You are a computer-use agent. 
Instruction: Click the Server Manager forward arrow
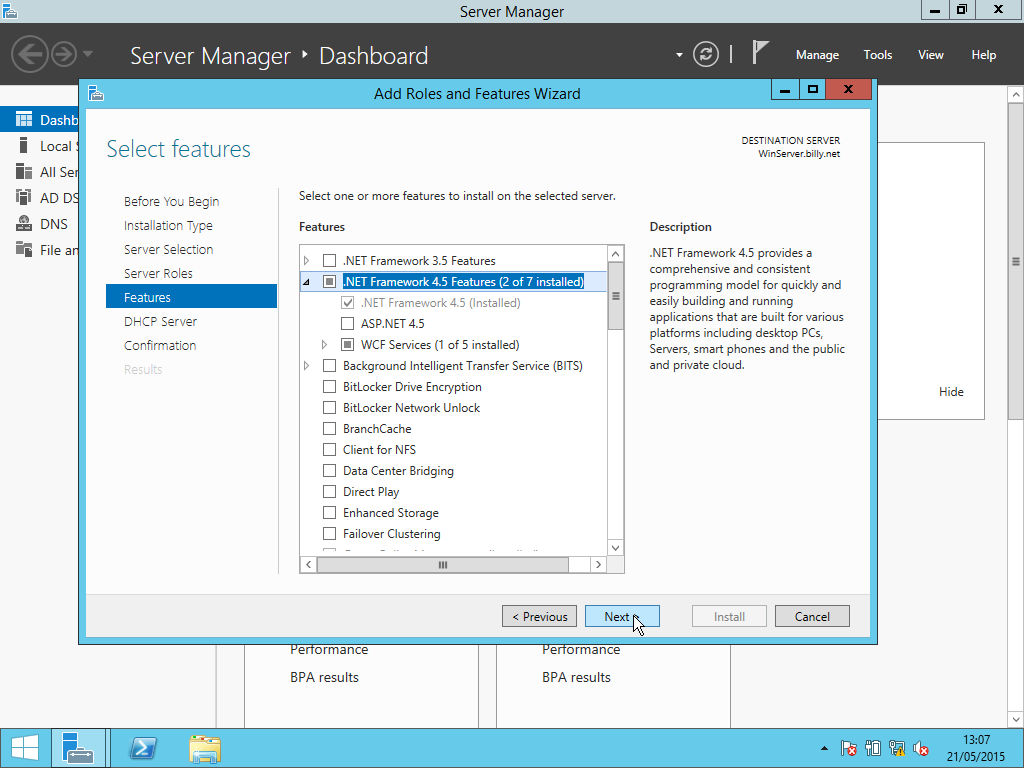tap(64, 54)
